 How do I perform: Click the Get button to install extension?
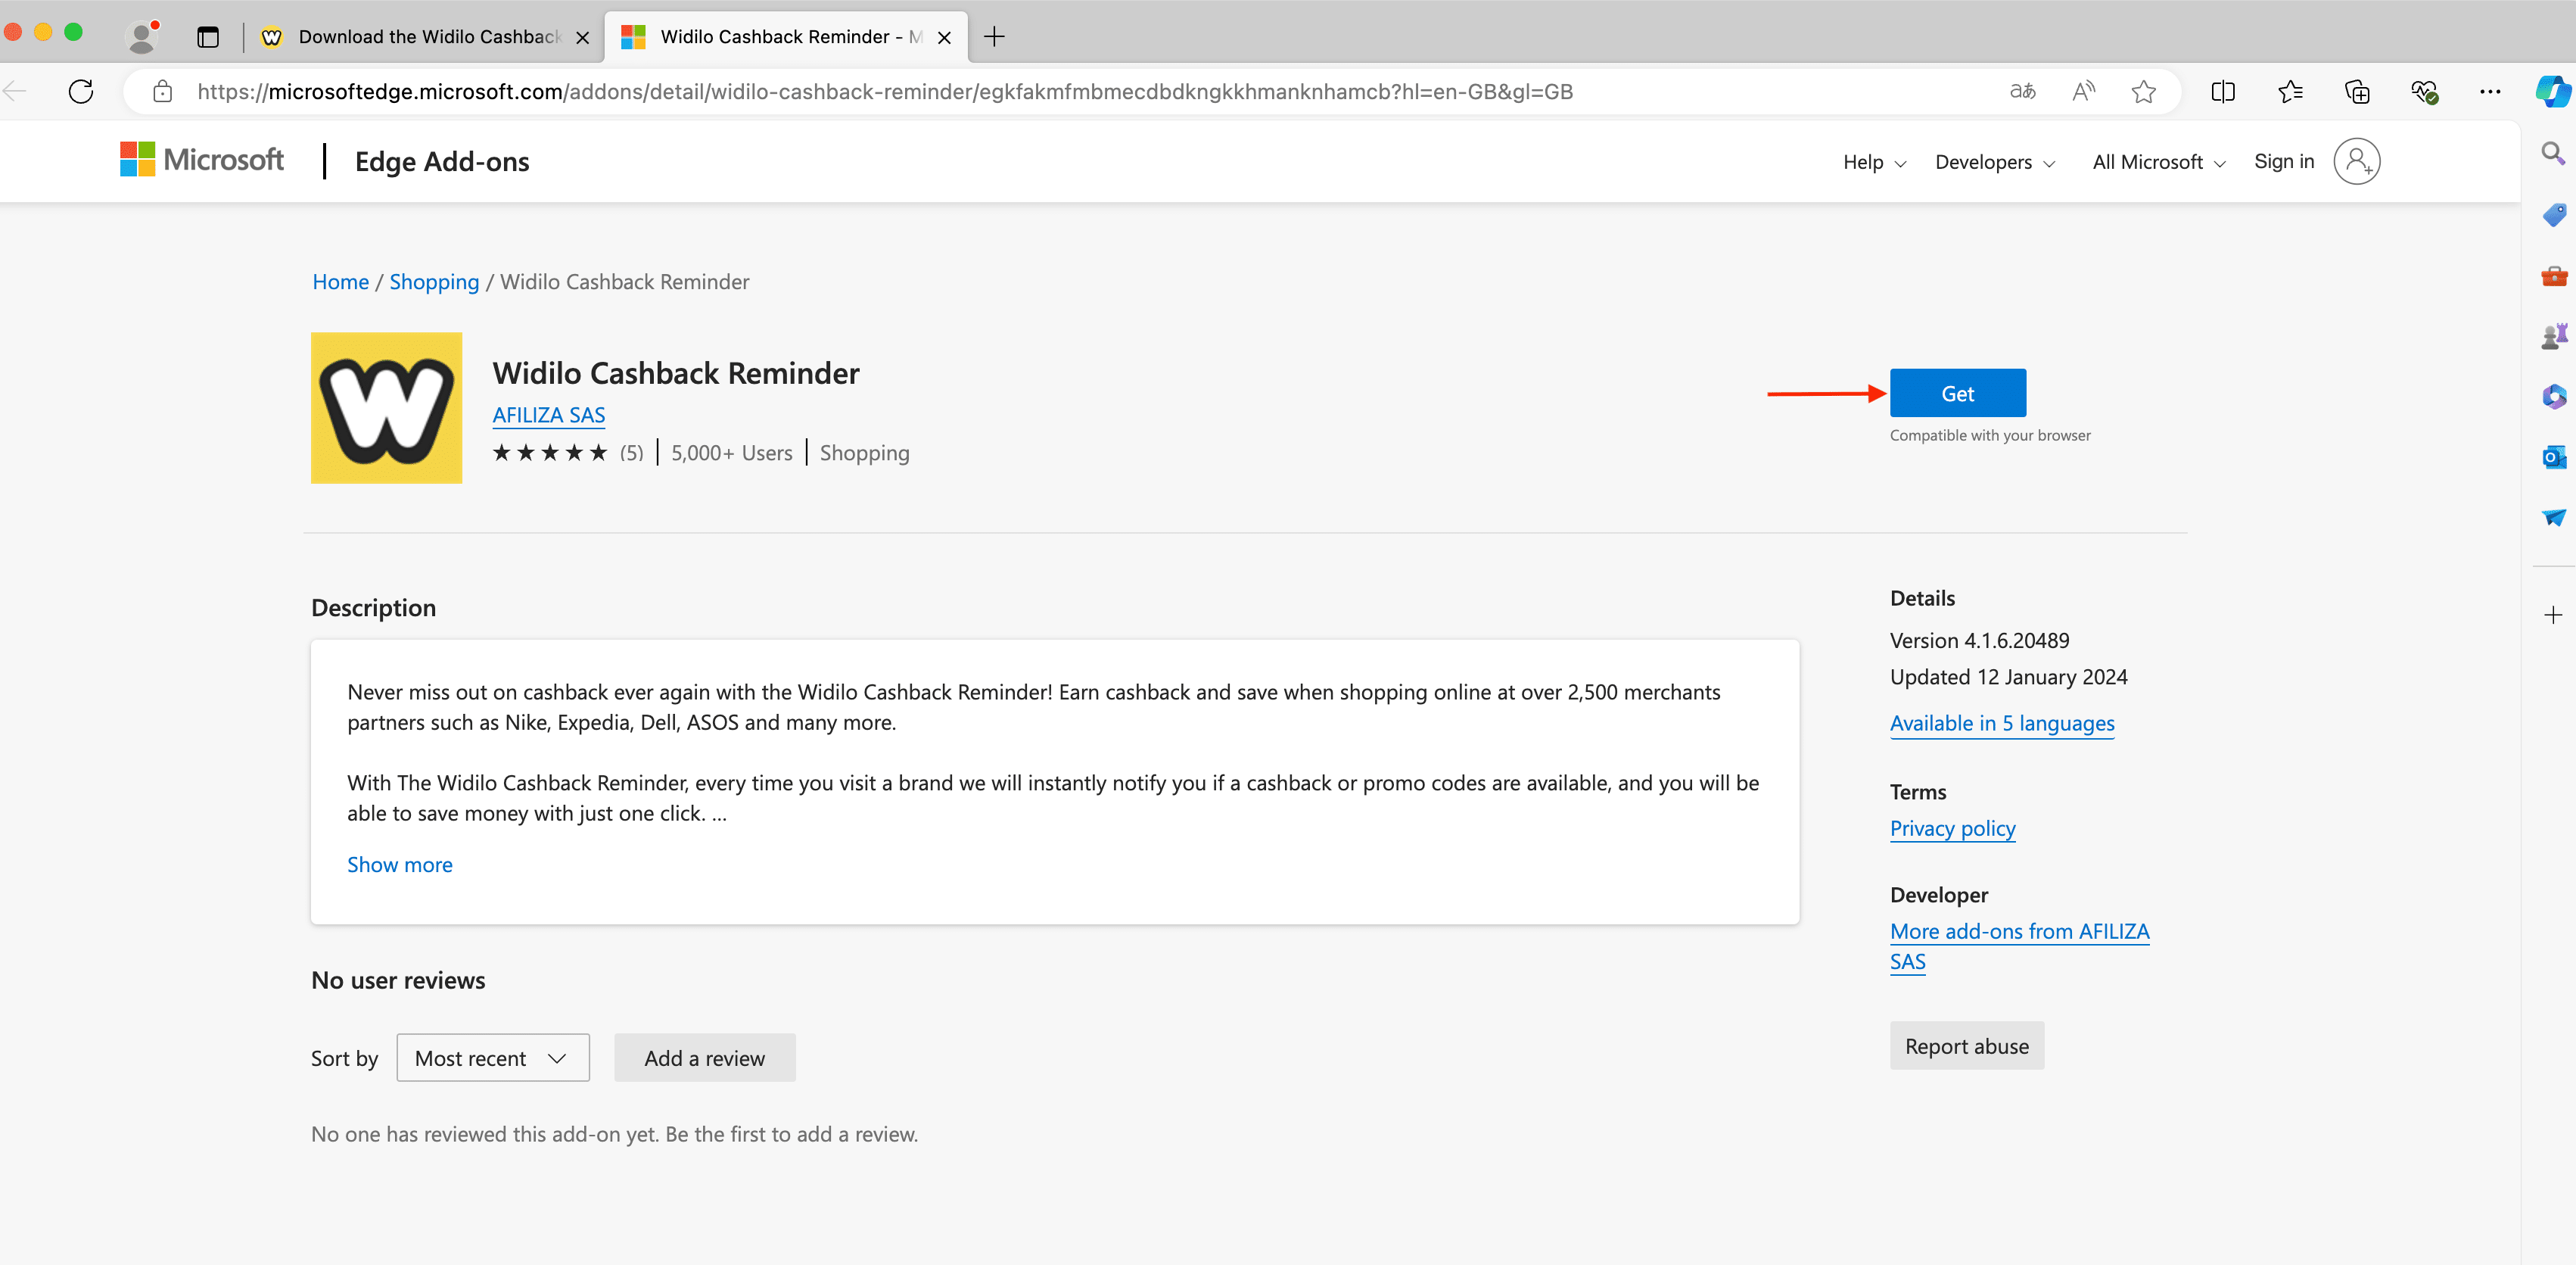pos(1957,393)
